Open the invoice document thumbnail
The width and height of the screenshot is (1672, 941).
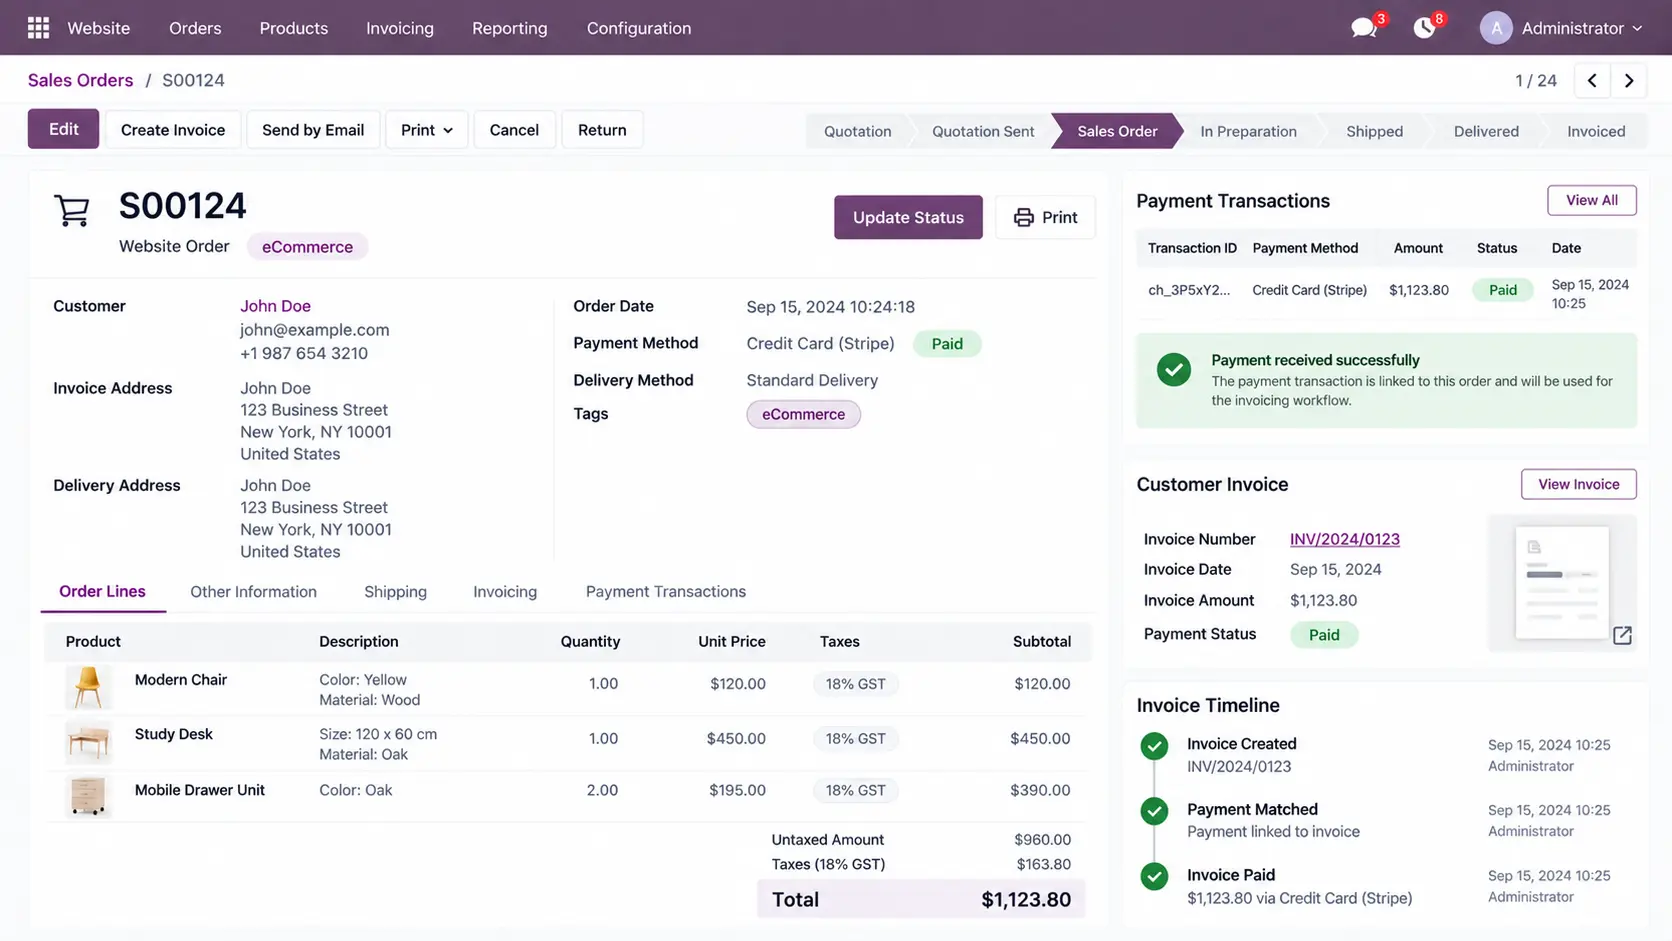1561,582
